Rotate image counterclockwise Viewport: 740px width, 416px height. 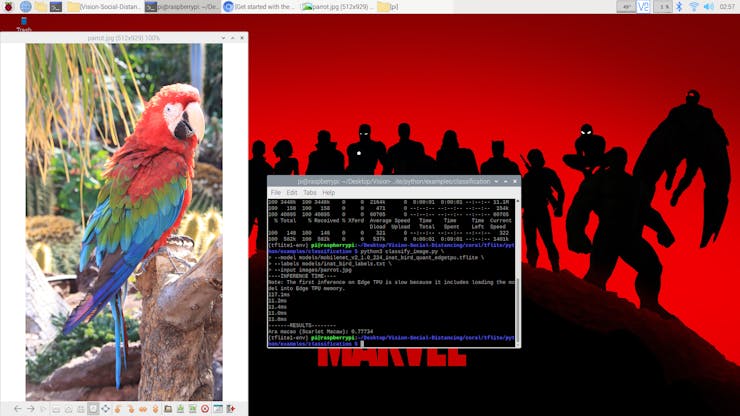click(118, 408)
